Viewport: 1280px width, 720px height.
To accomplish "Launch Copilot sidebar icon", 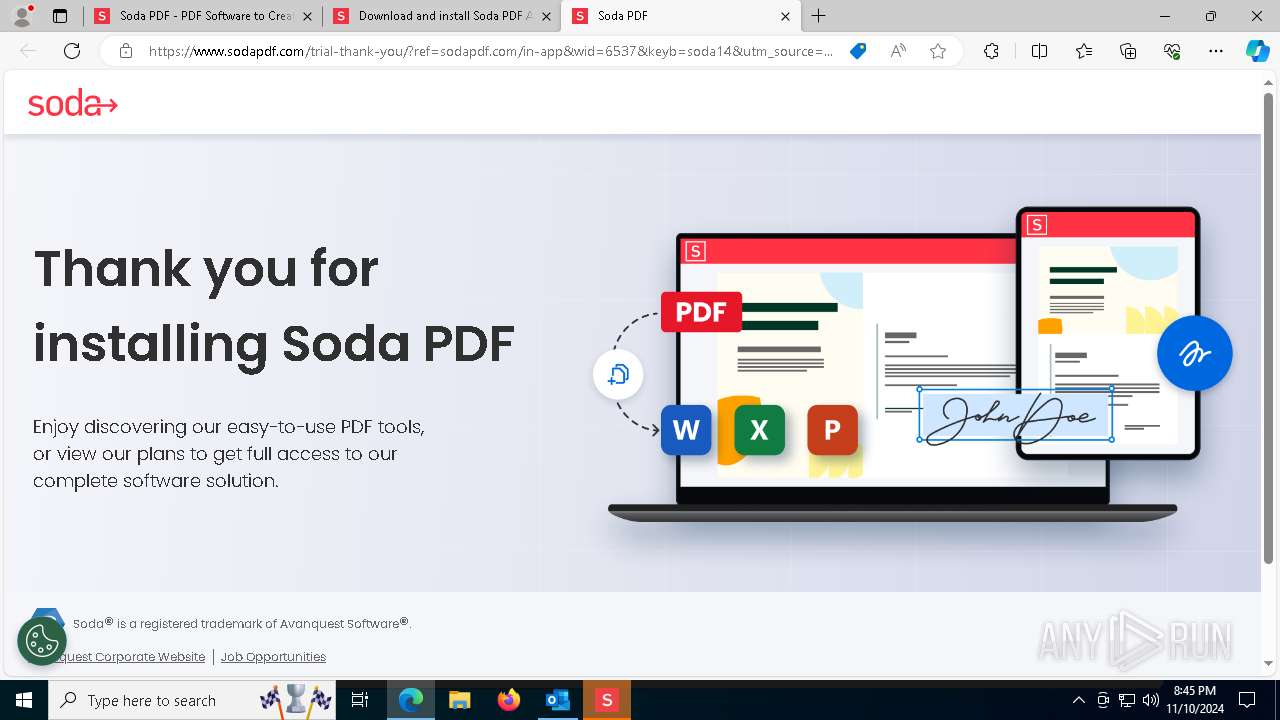I will 1257,51.
